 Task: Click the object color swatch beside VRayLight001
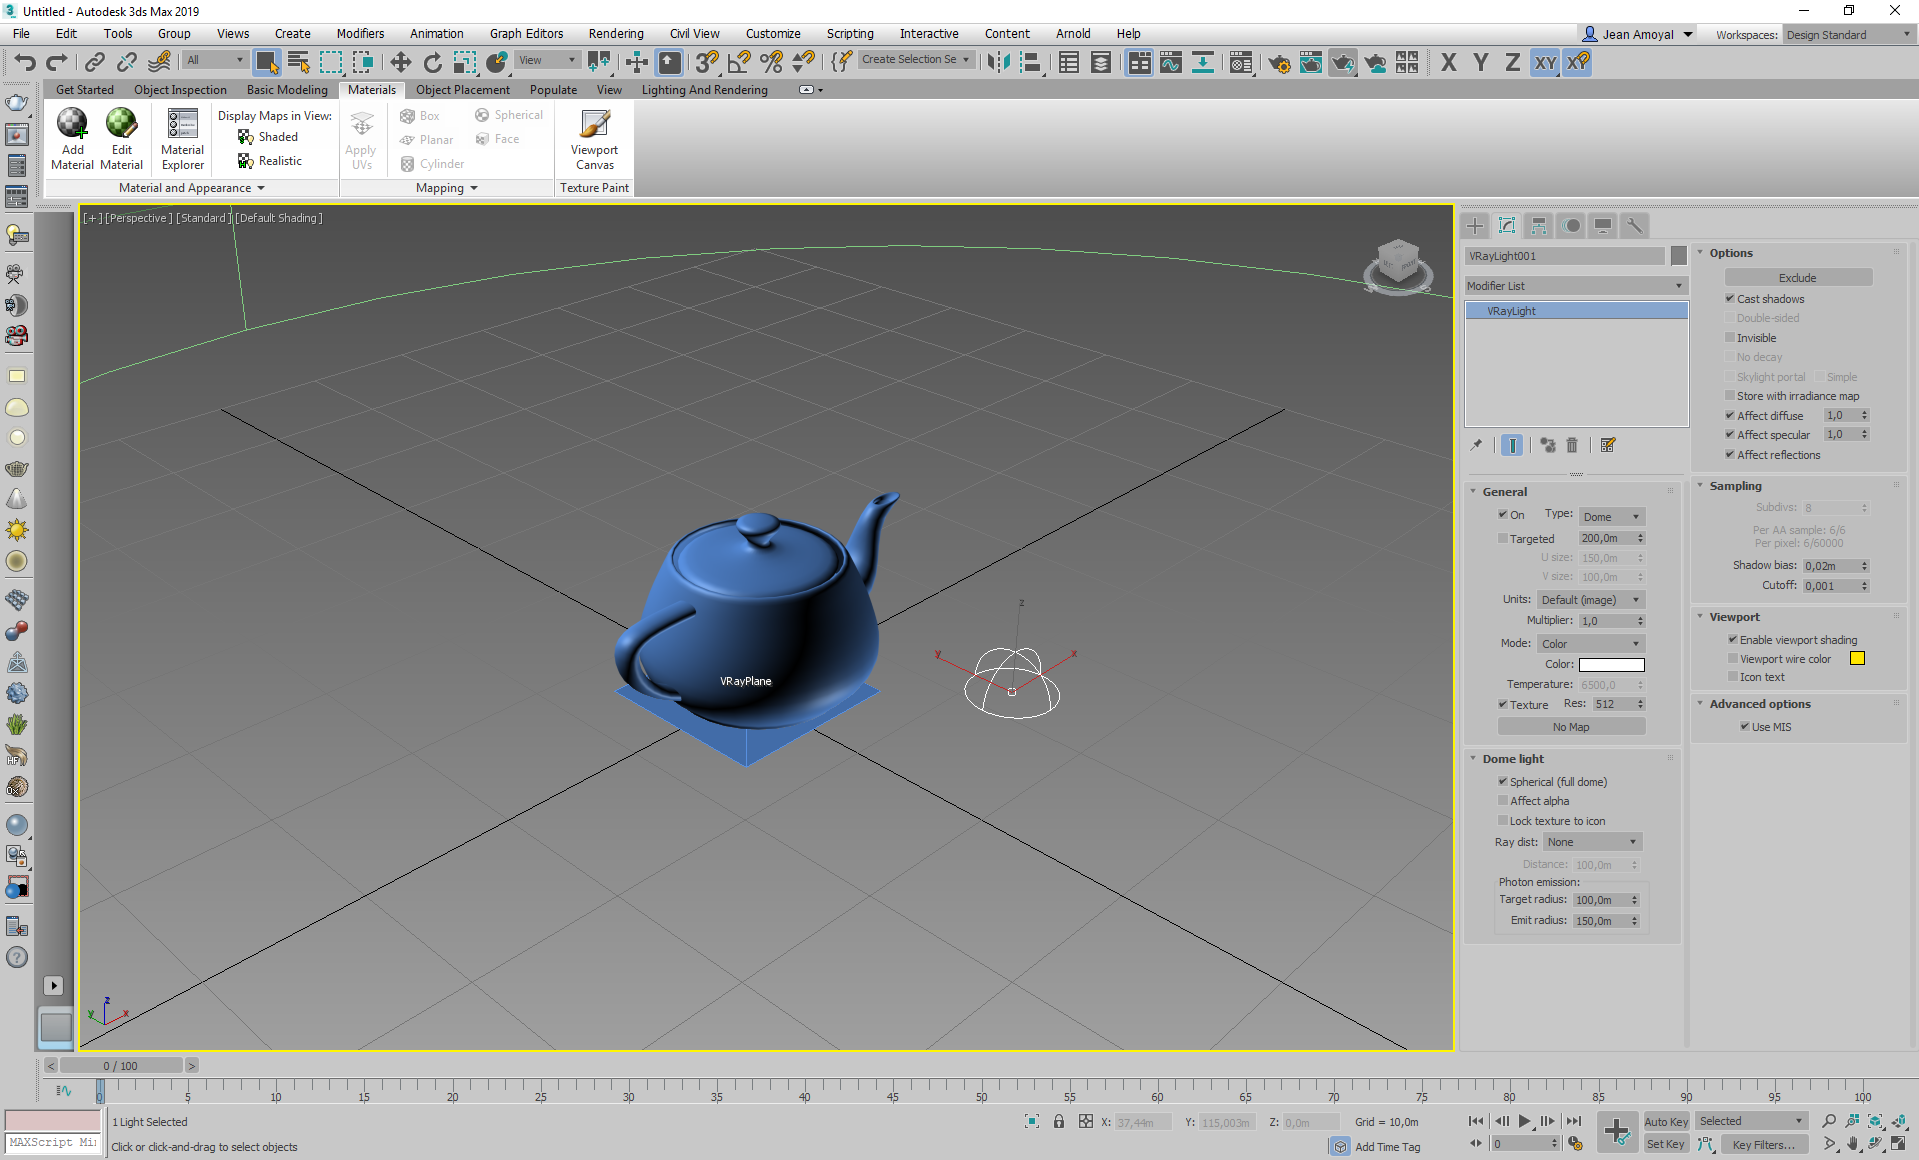(x=1679, y=256)
